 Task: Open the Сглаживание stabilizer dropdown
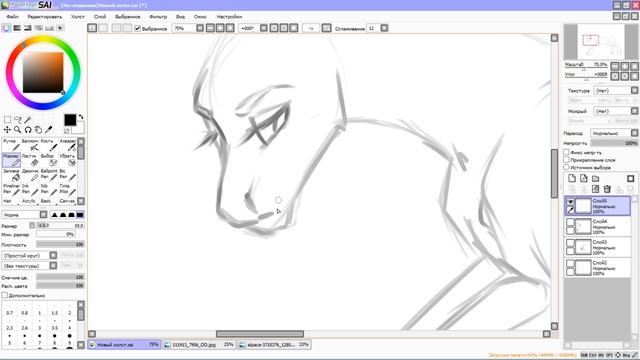click(384, 28)
